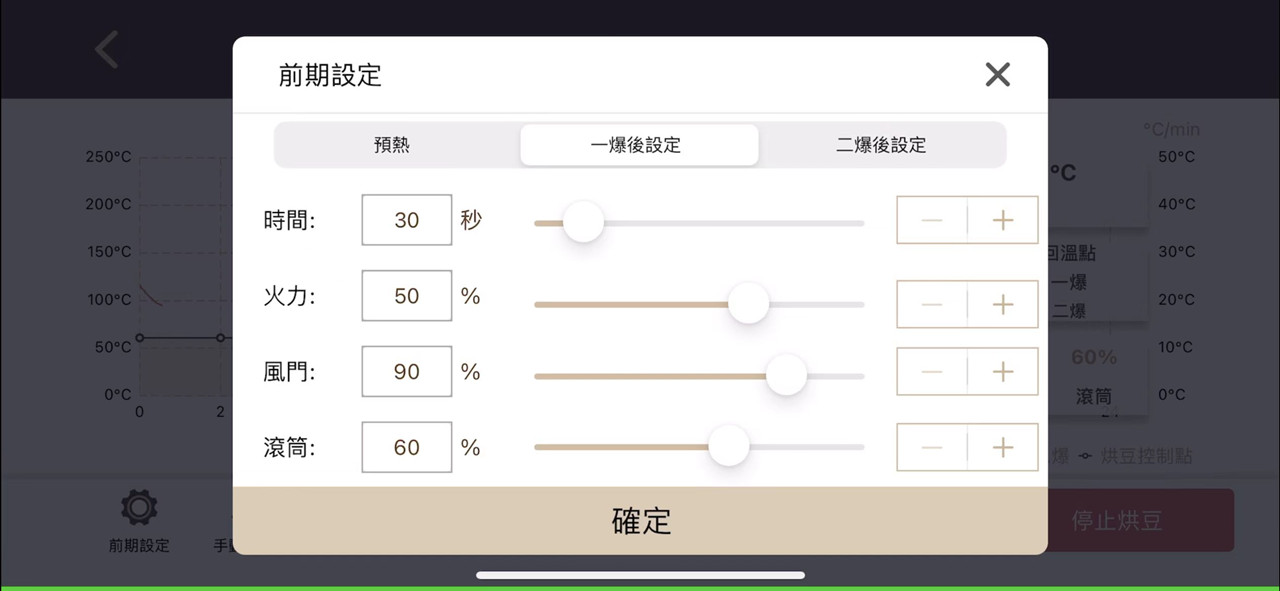Focus the 時間 seconds input field

[407, 220]
